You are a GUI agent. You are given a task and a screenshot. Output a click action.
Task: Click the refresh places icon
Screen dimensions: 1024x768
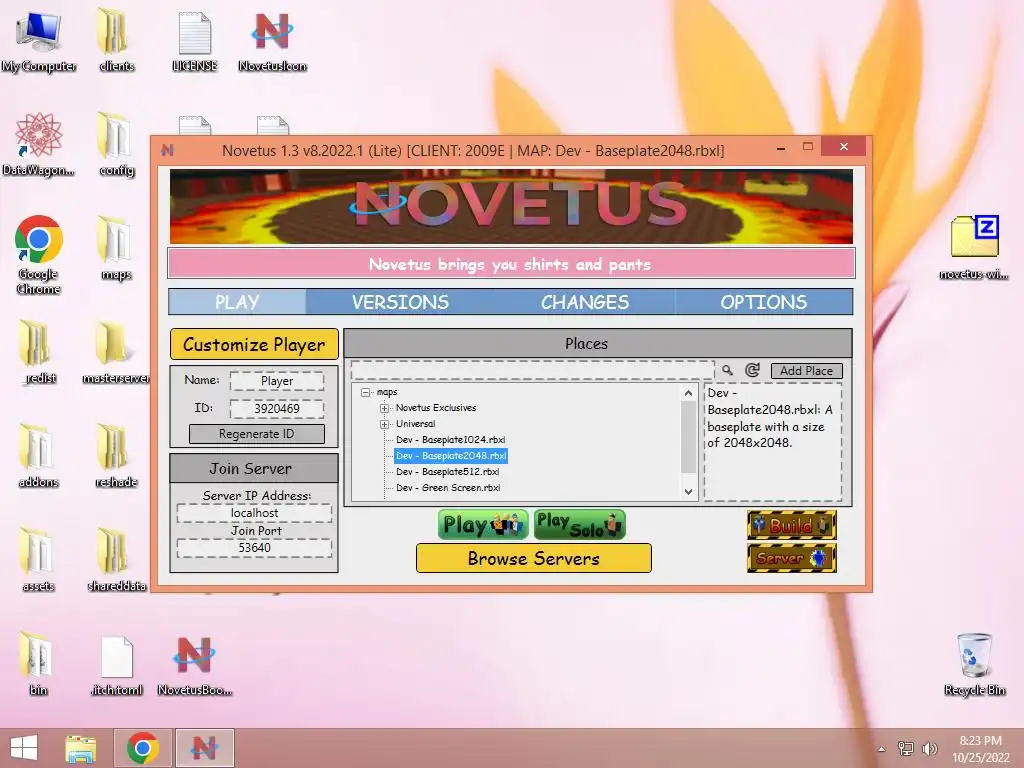[752, 370]
